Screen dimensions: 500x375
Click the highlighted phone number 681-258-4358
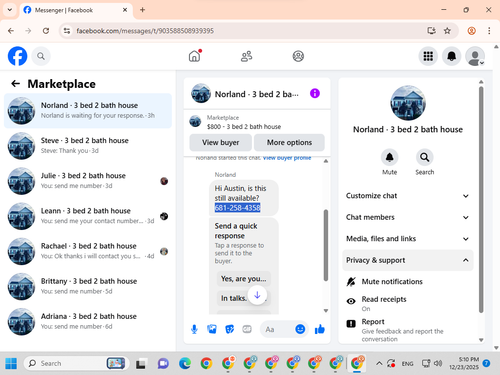tap(237, 208)
